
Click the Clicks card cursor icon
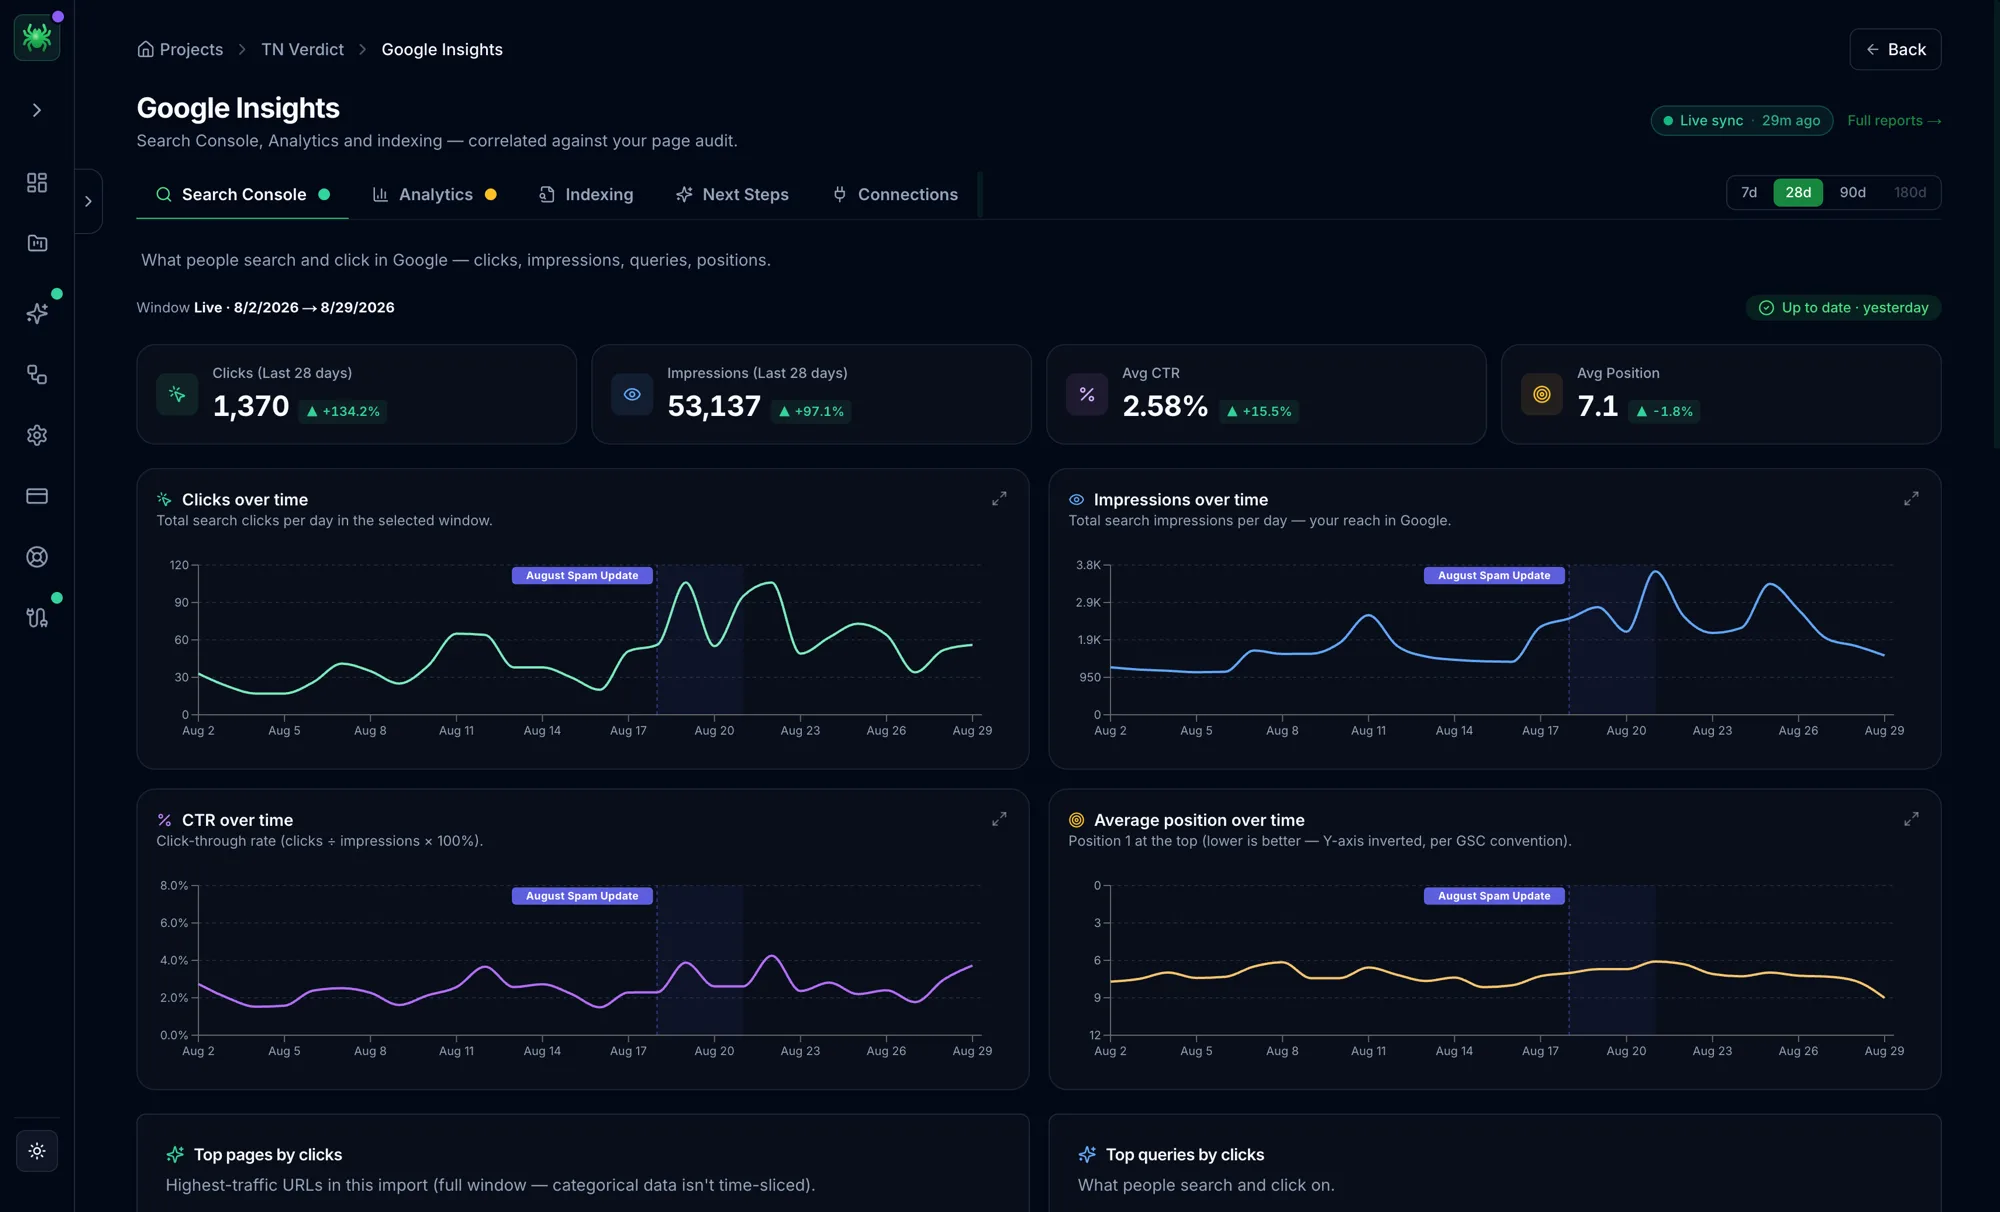point(177,394)
